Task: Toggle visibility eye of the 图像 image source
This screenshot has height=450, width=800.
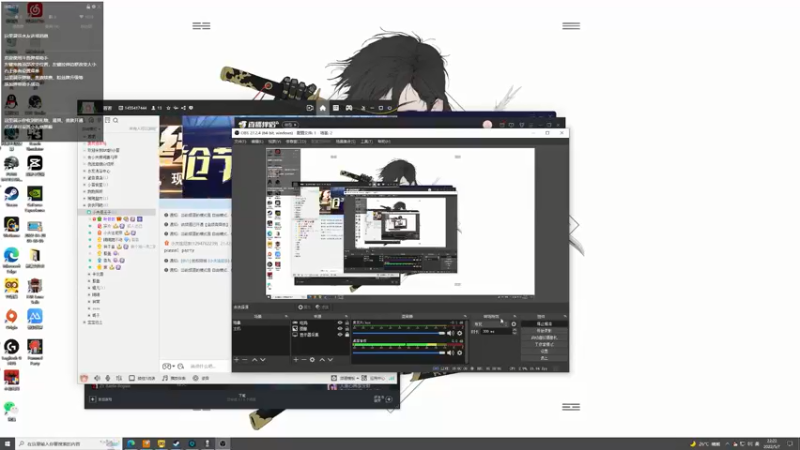Action: 340,329
